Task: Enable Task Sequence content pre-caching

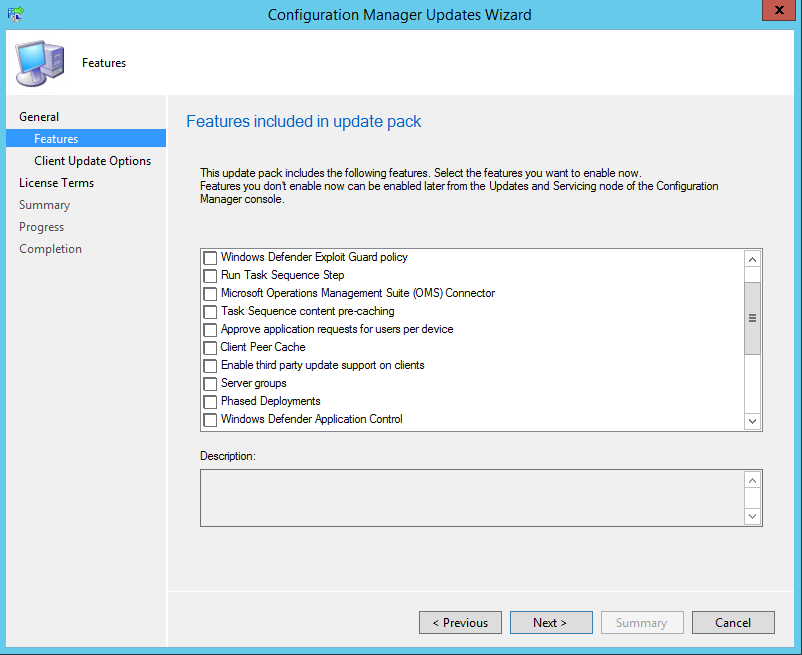Action: (x=210, y=312)
